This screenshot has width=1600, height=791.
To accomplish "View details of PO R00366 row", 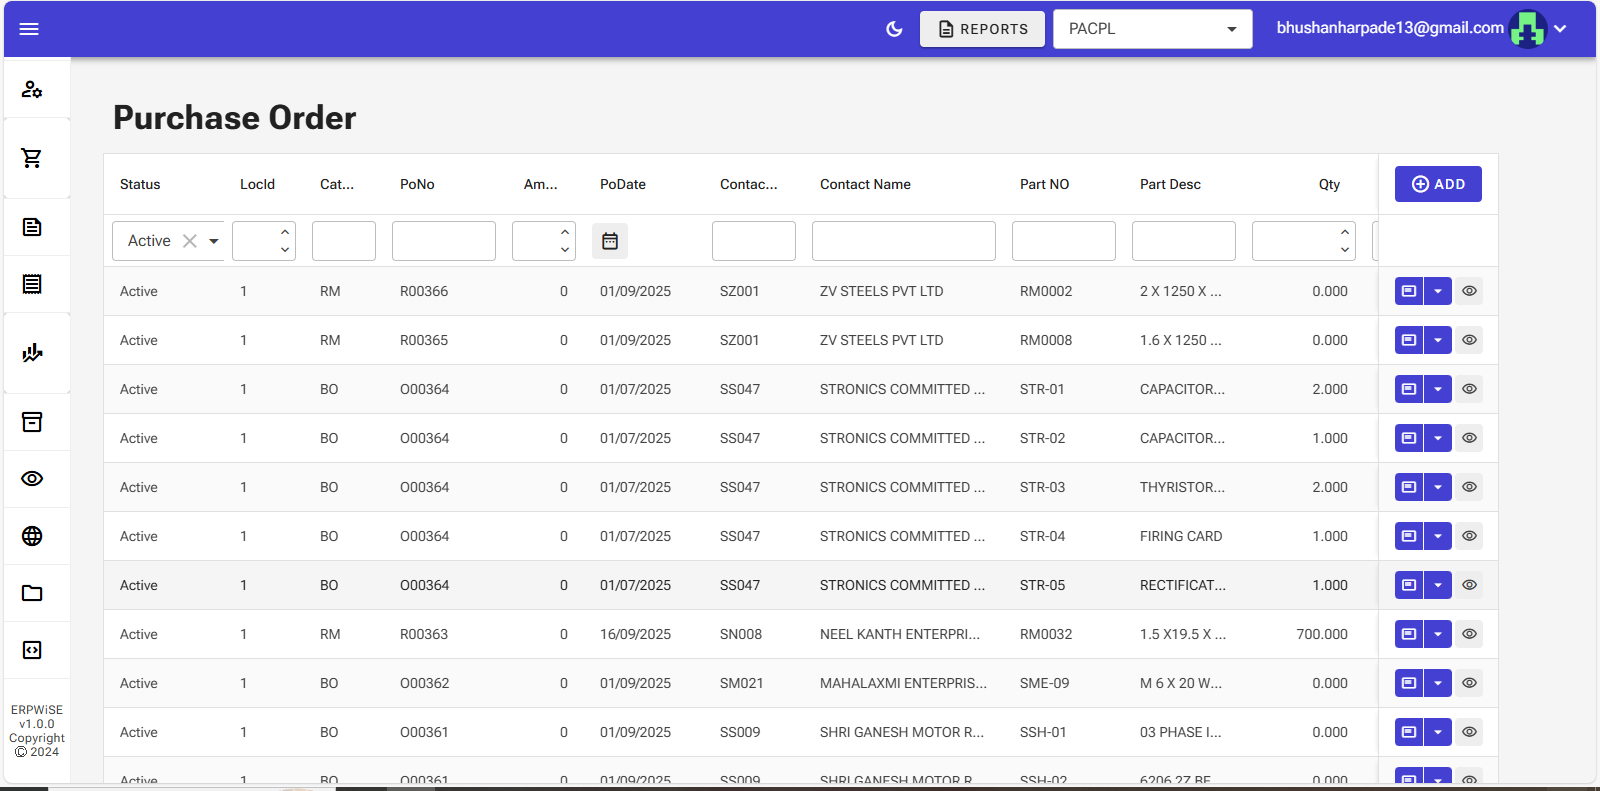I will click(x=1469, y=291).
